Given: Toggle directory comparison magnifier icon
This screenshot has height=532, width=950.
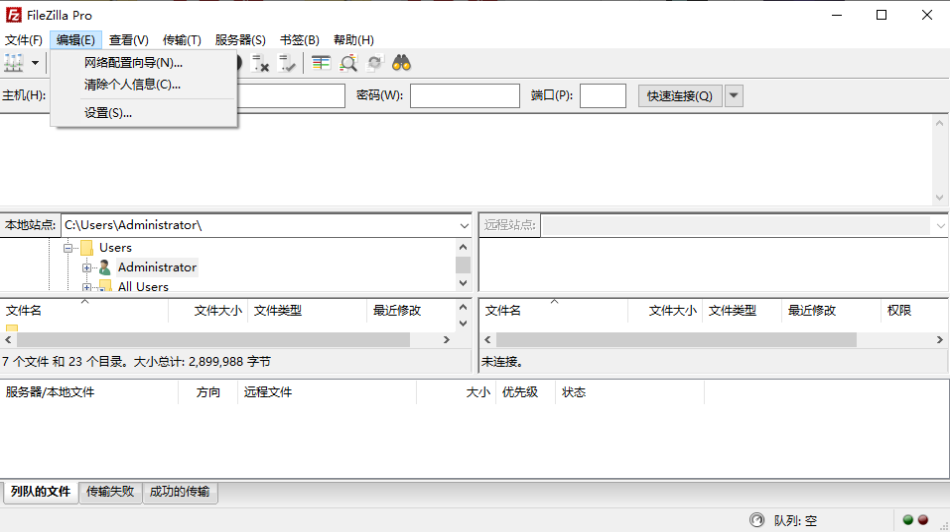Looking at the screenshot, I should (x=348, y=63).
